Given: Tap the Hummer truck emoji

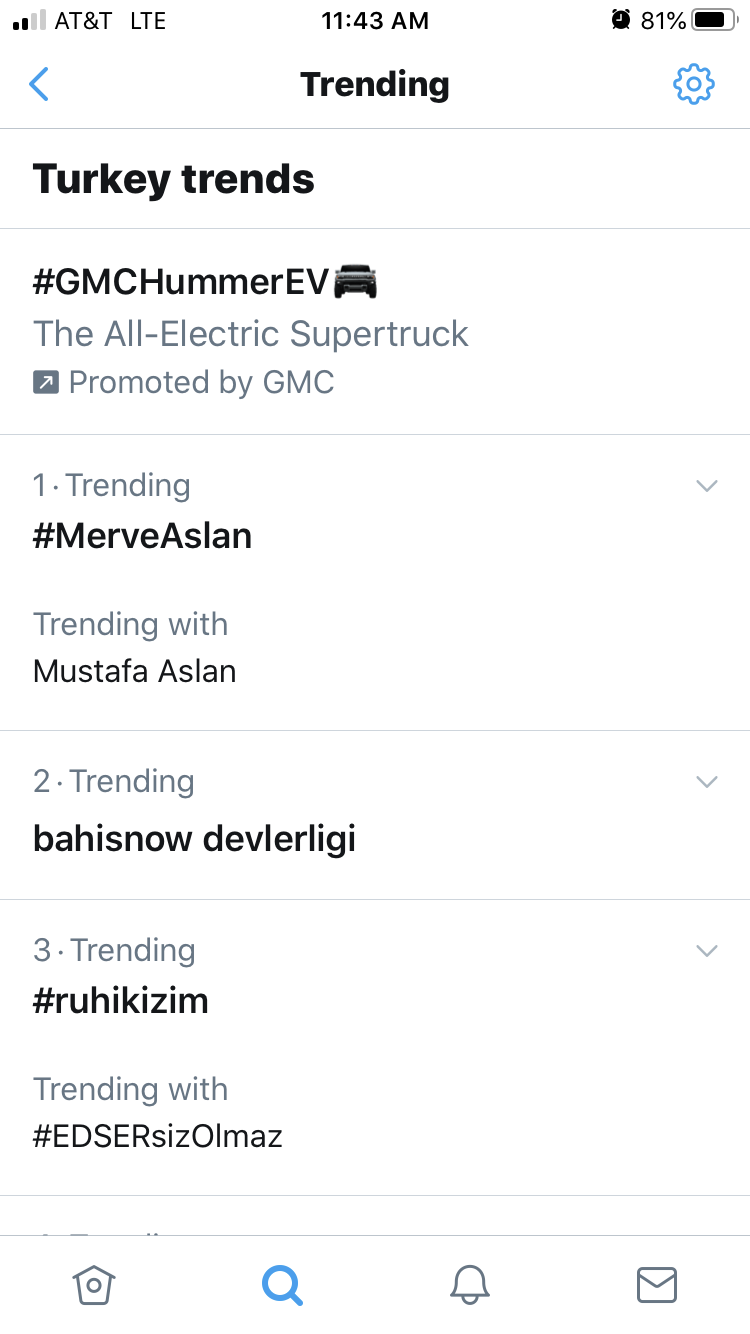Looking at the screenshot, I should (355, 282).
